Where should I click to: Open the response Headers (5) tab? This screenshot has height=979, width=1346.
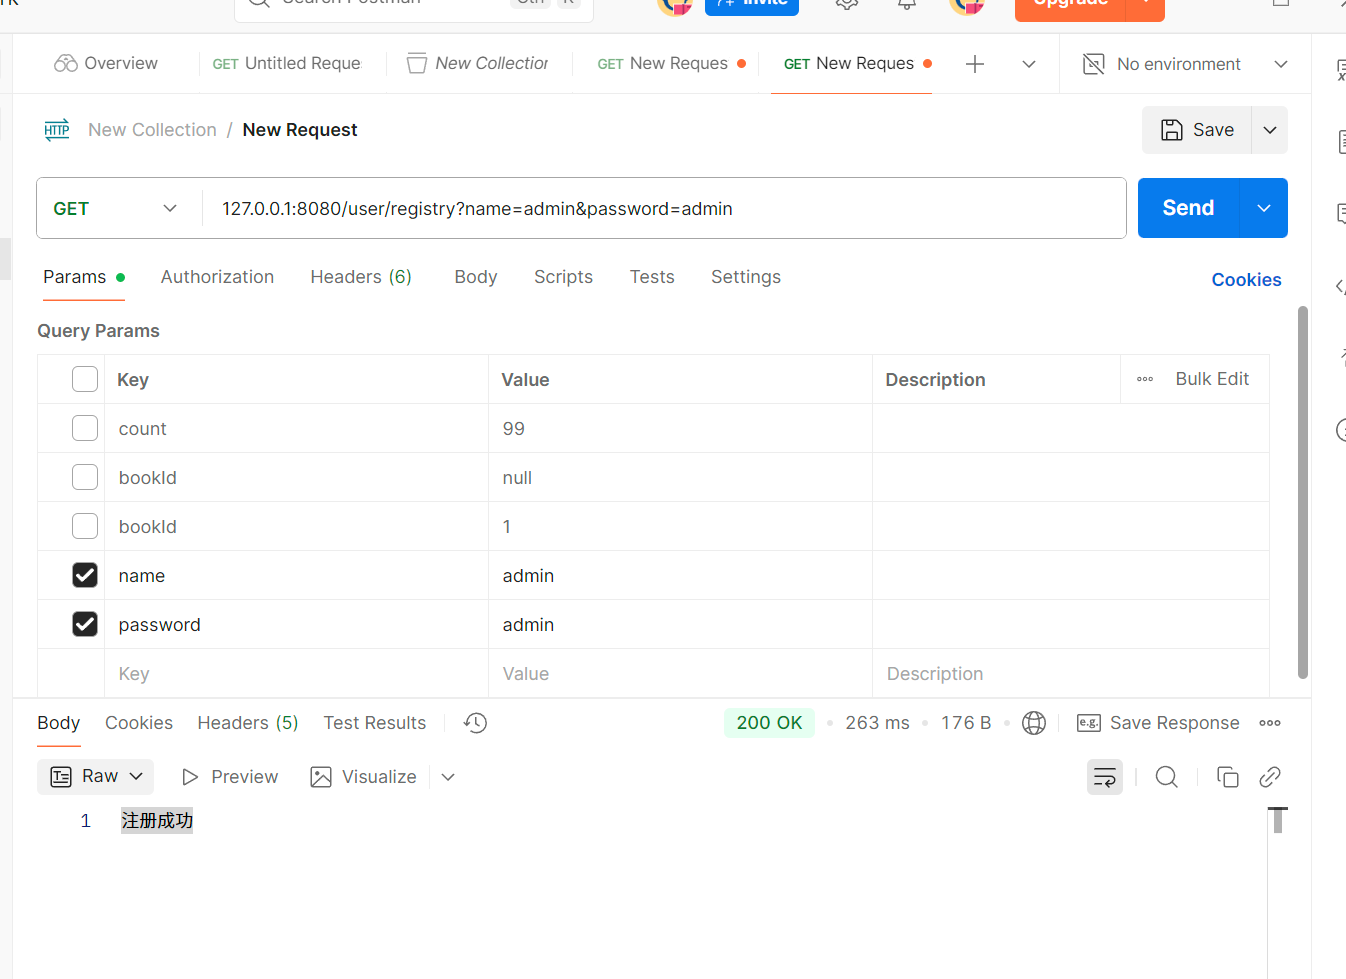click(248, 723)
